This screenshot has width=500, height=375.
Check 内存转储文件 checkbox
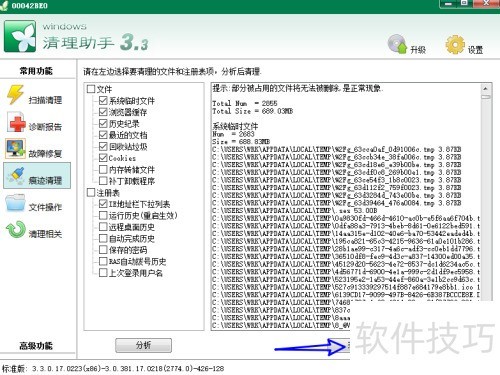[103, 169]
